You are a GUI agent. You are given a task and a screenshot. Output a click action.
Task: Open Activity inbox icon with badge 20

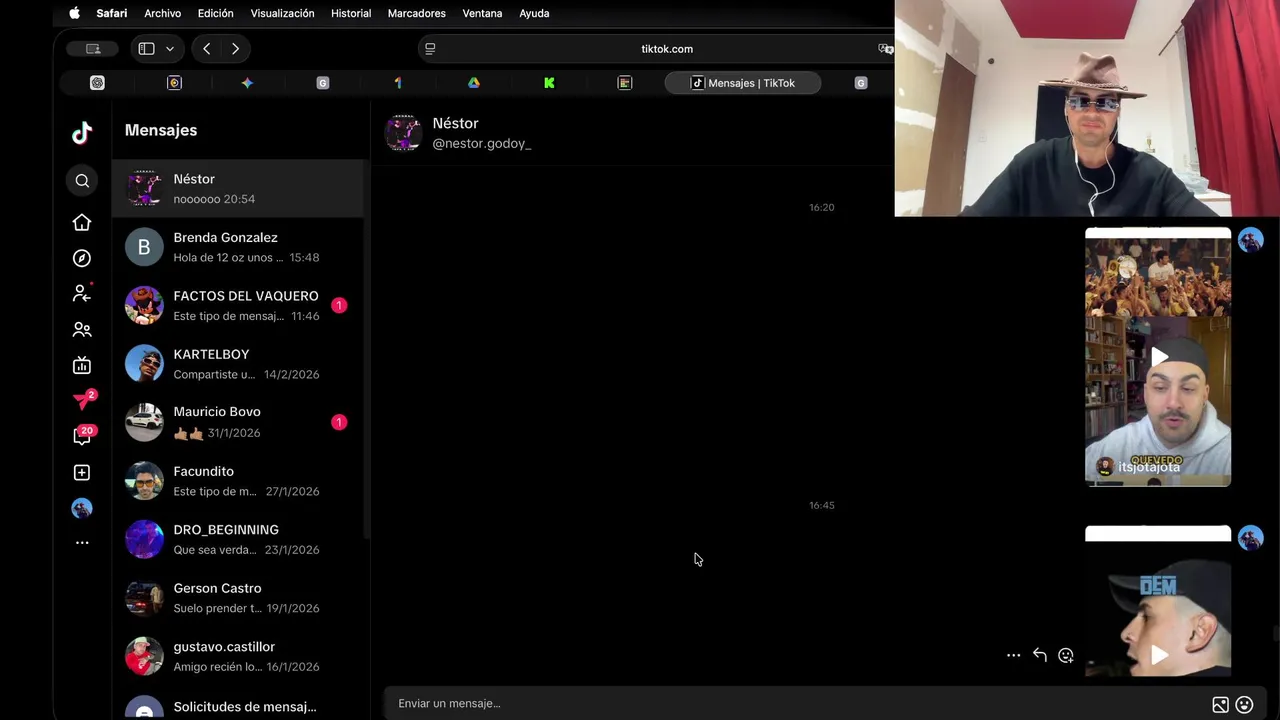coord(83,436)
